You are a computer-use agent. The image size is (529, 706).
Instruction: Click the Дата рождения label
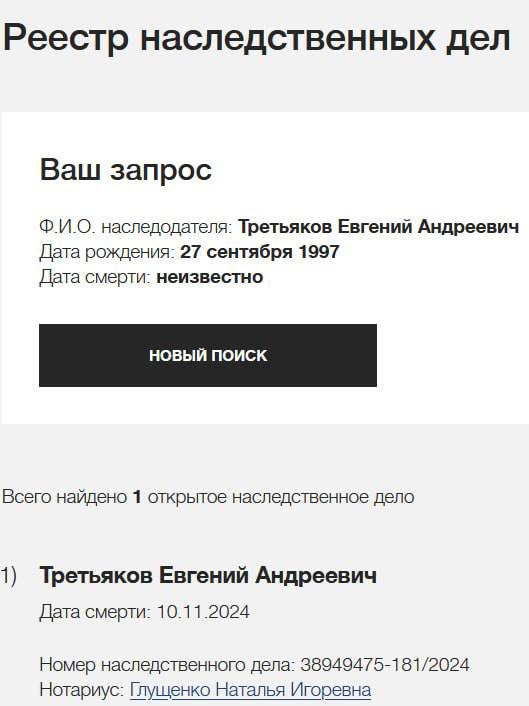pyautogui.click(x=107, y=252)
